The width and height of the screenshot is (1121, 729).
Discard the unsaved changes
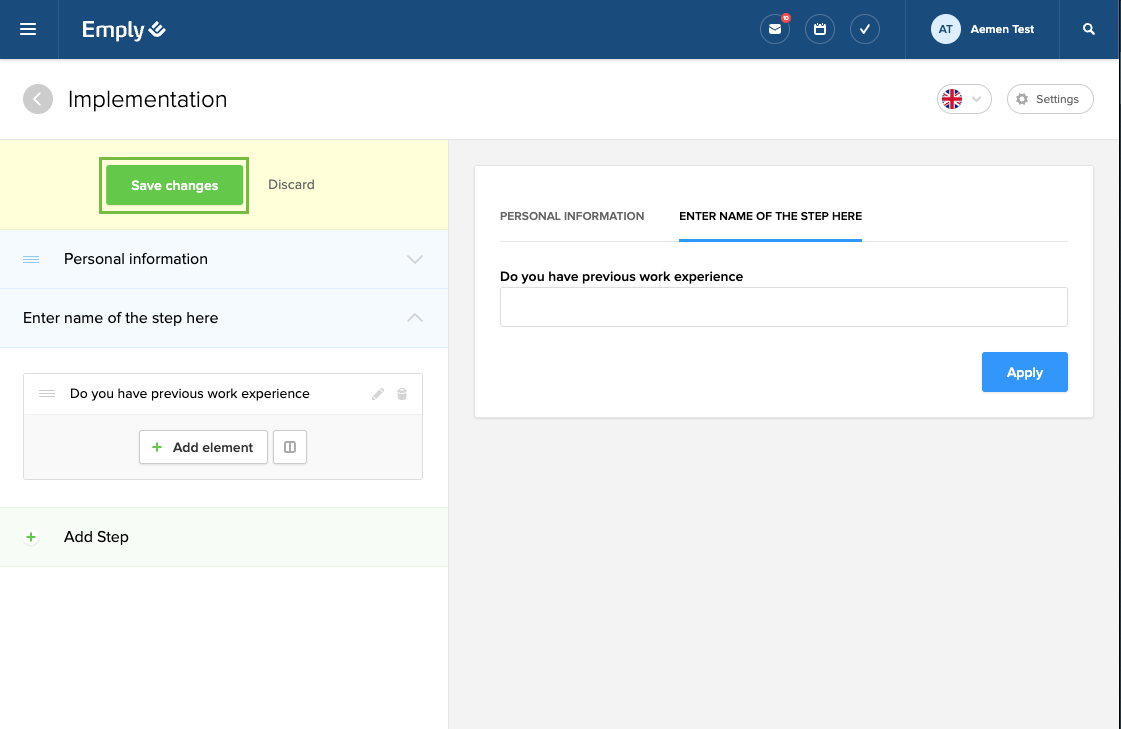point(291,185)
